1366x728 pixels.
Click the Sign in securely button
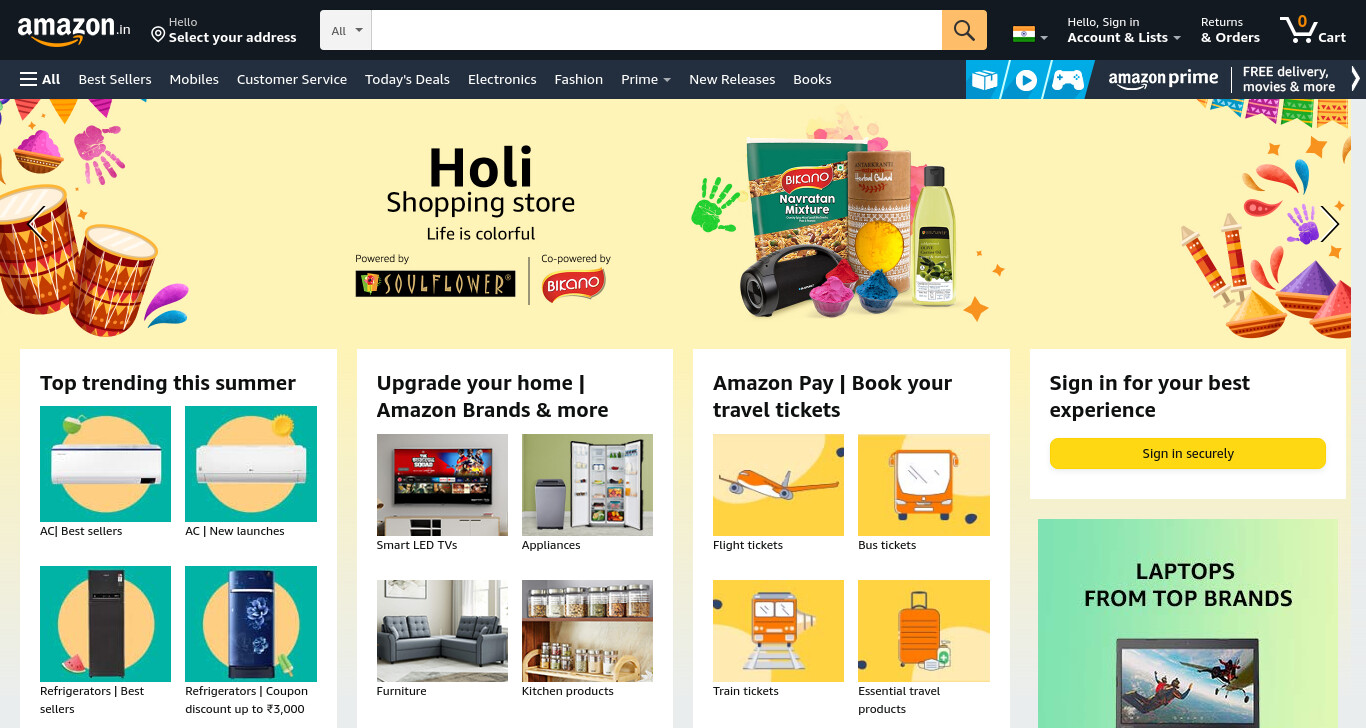point(1187,453)
